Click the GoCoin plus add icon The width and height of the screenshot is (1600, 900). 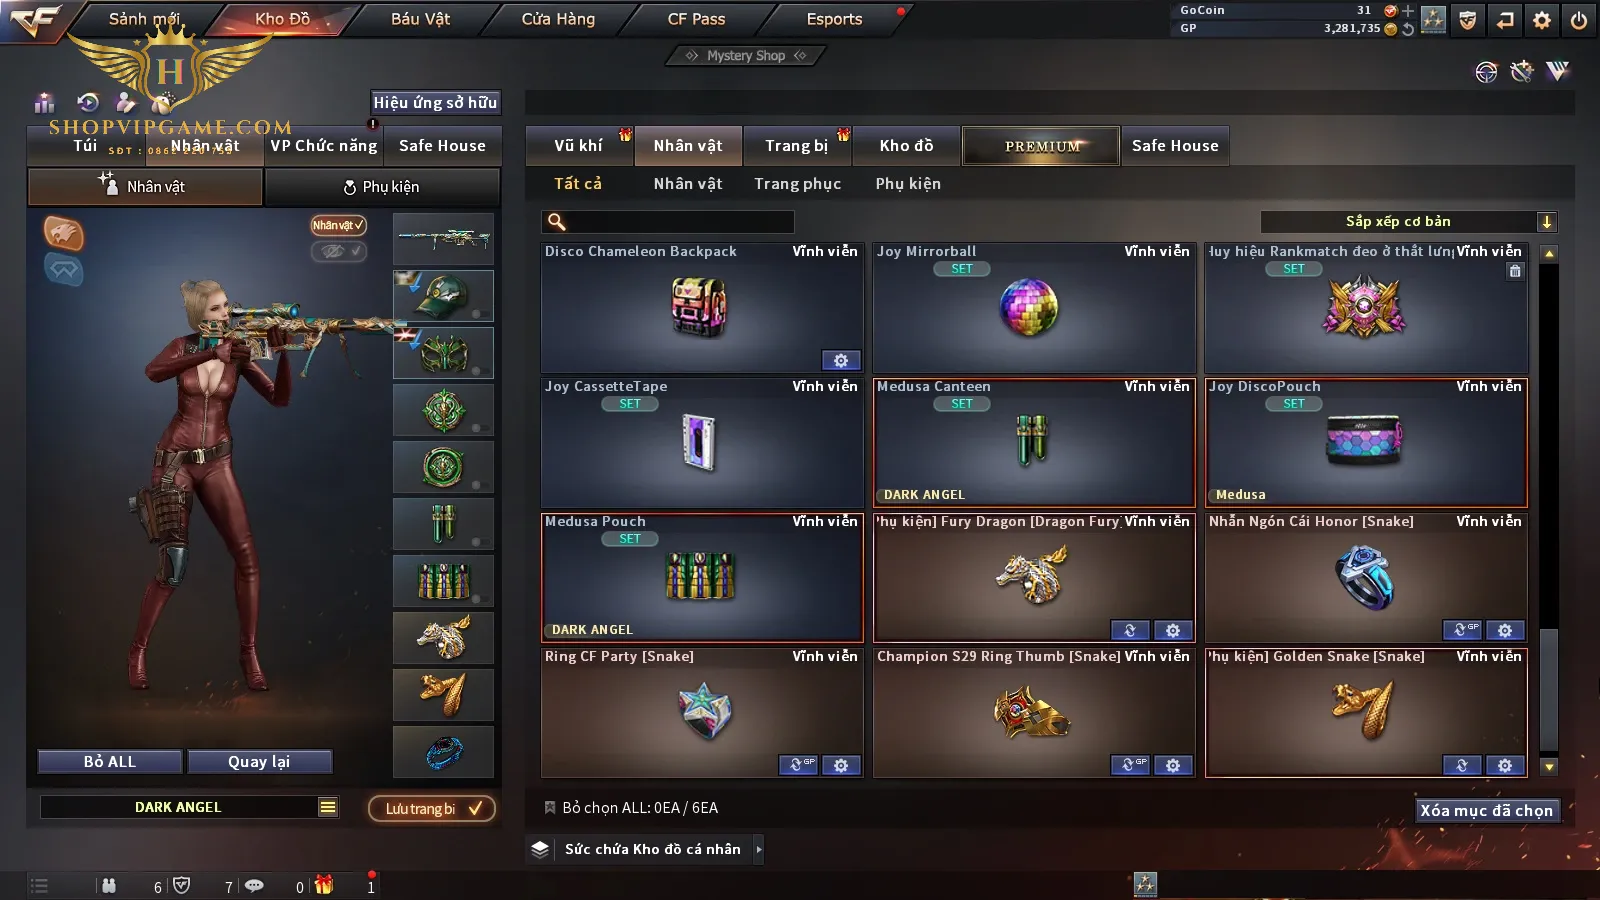click(1408, 11)
